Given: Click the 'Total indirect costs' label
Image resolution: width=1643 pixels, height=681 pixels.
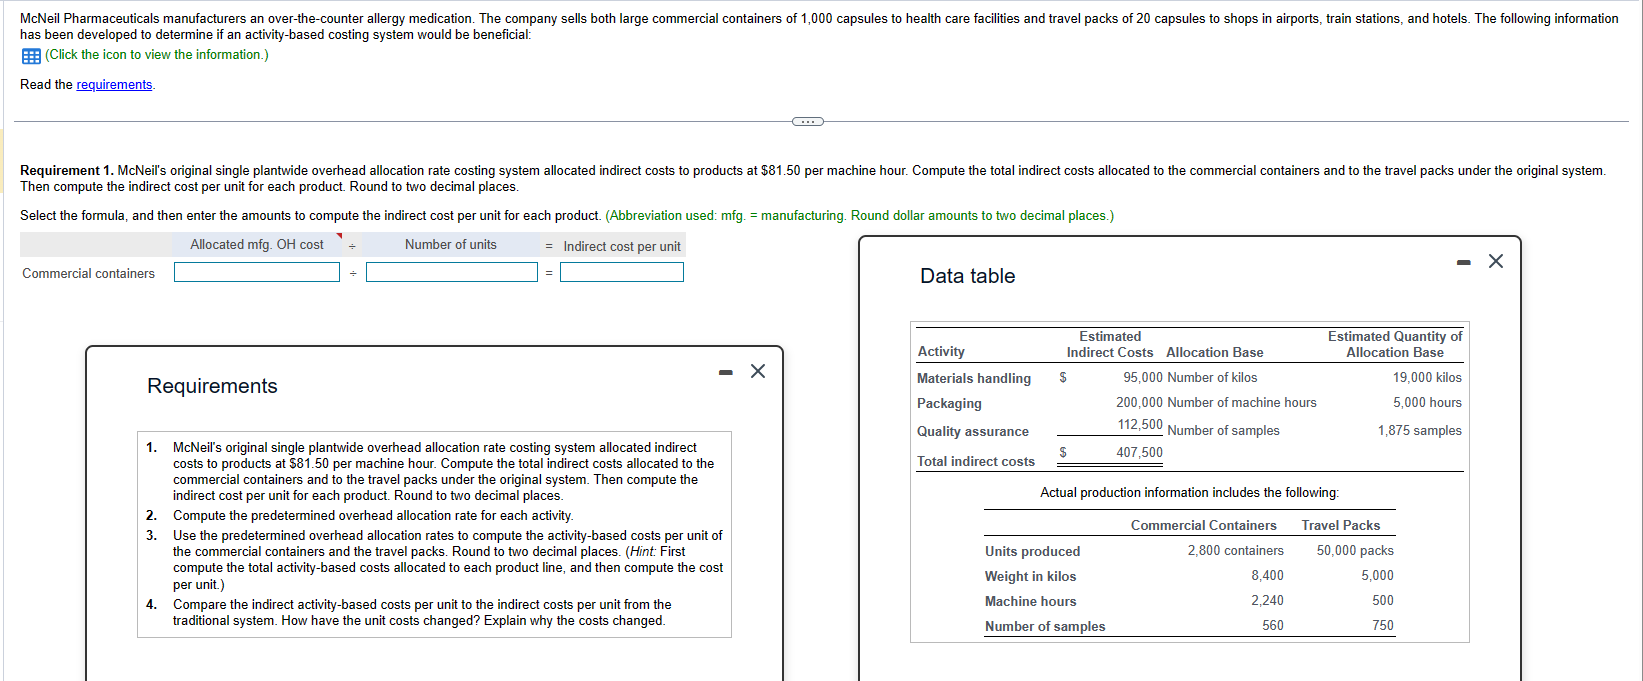Looking at the screenshot, I should click(x=976, y=461).
